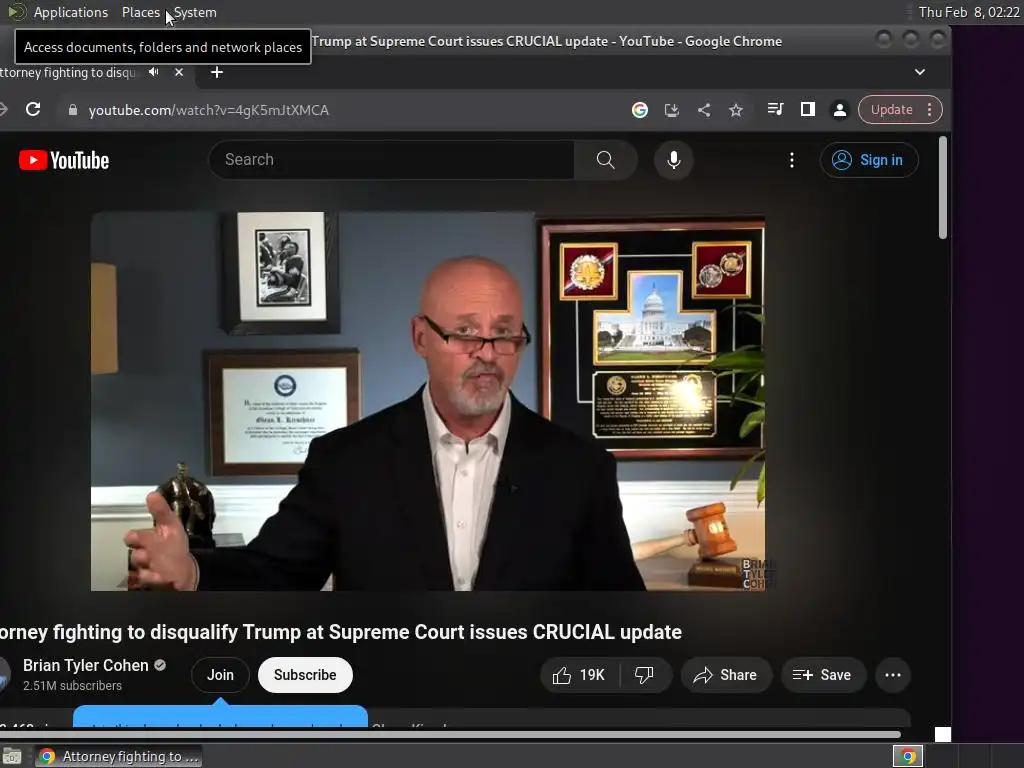Image resolution: width=1024 pixels, height=768 pixels.
Task: Open the Chrome three-dot menu beside Update
Action: click(930, 110)
